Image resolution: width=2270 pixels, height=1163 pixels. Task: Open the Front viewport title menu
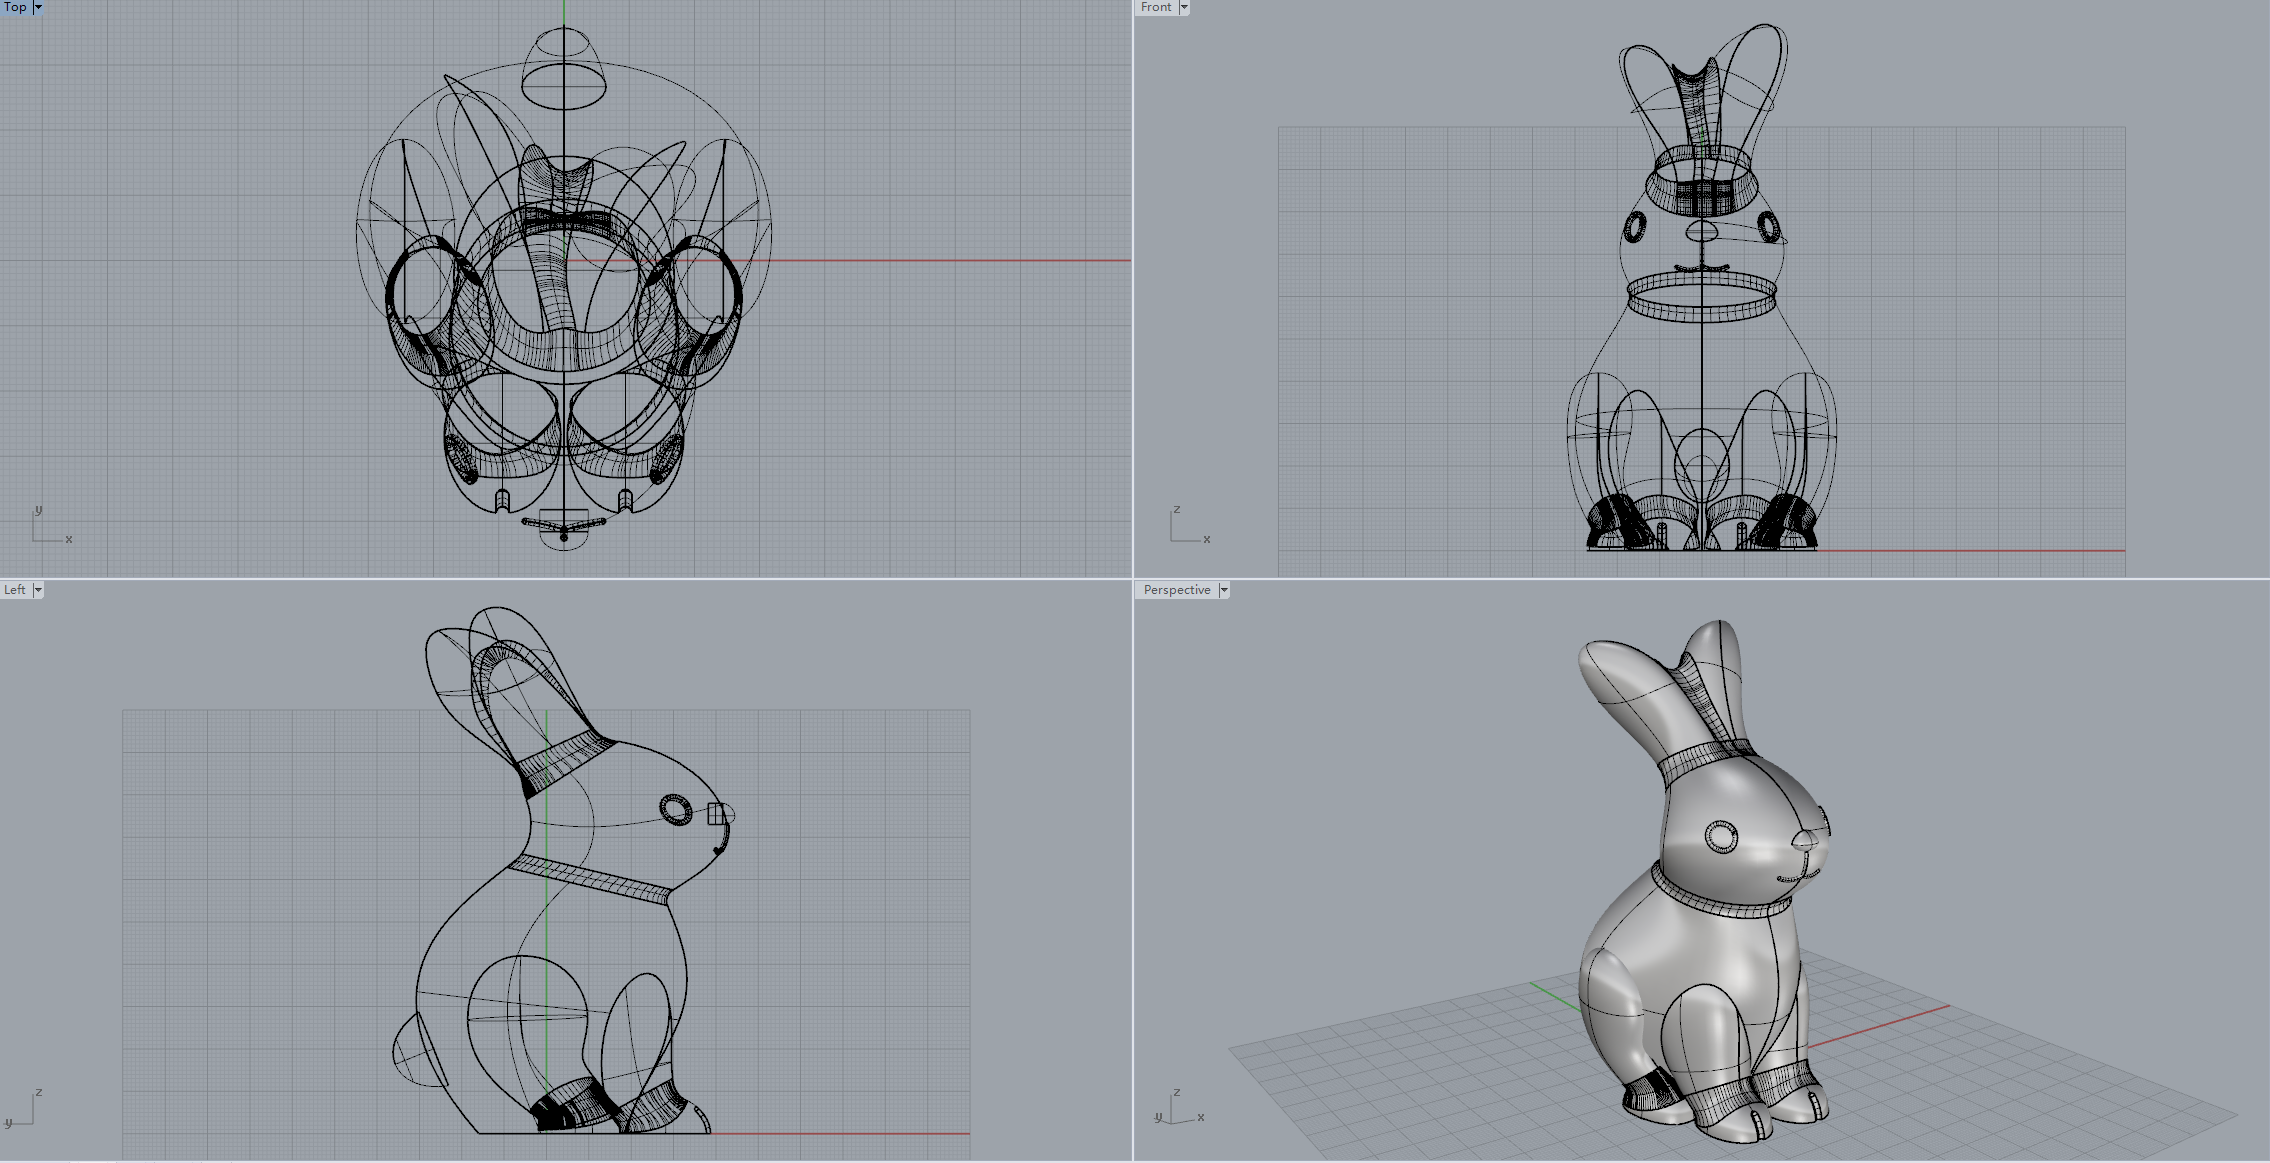(1155, 7)
